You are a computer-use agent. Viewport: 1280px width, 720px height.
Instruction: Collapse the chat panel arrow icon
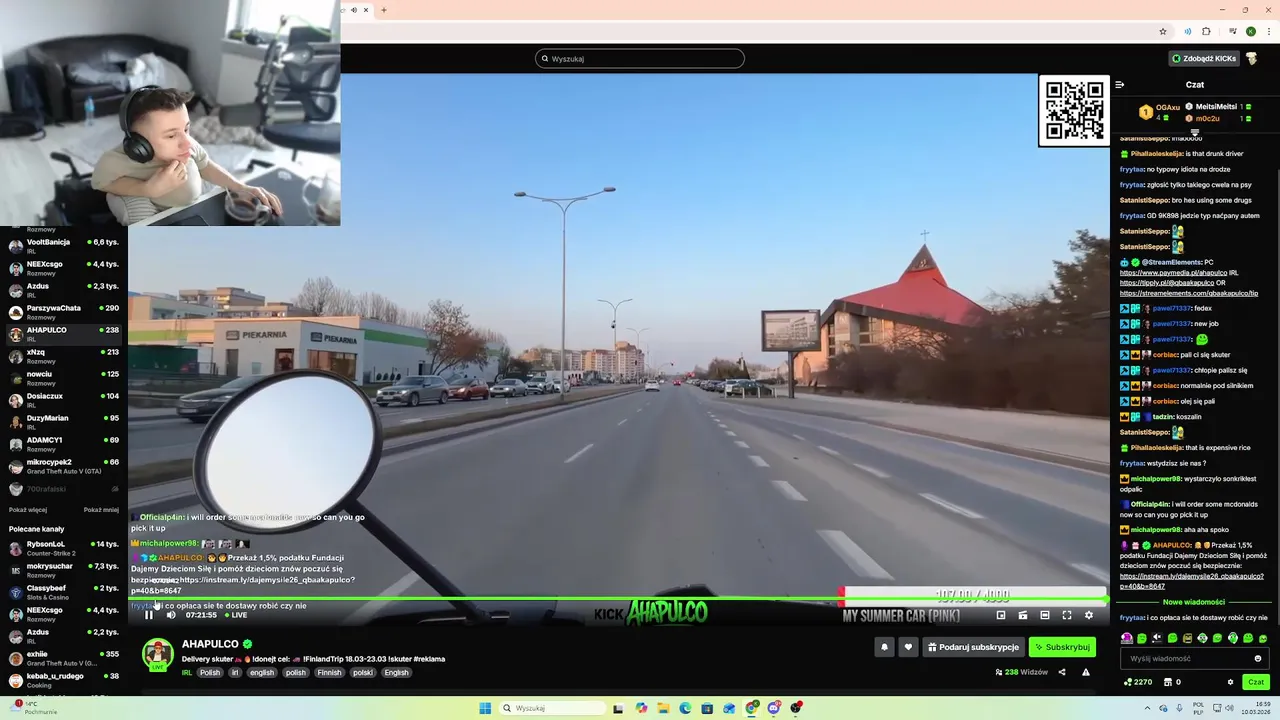[1120, 85]
